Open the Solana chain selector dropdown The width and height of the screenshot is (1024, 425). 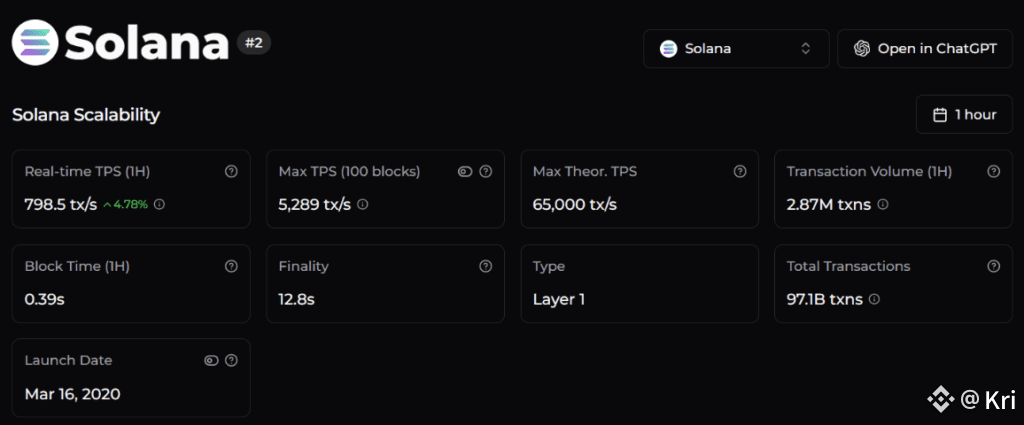(x=735, y=48)
